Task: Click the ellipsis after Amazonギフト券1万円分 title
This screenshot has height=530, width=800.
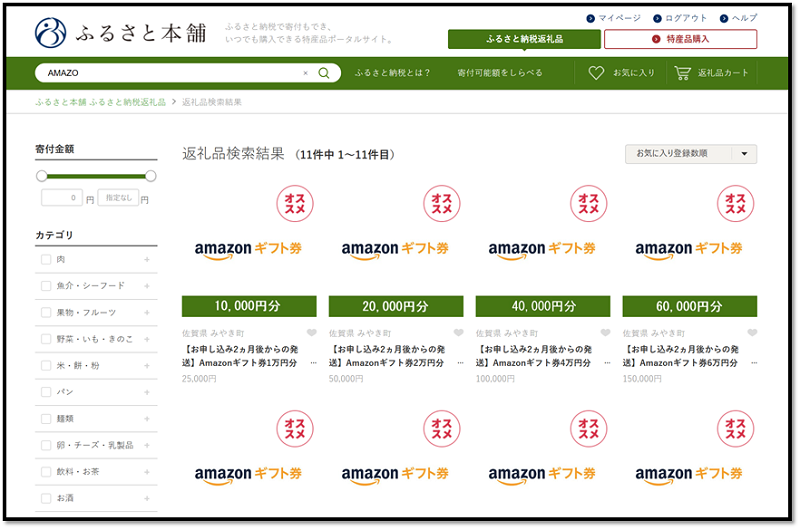Action: point(313,363)
